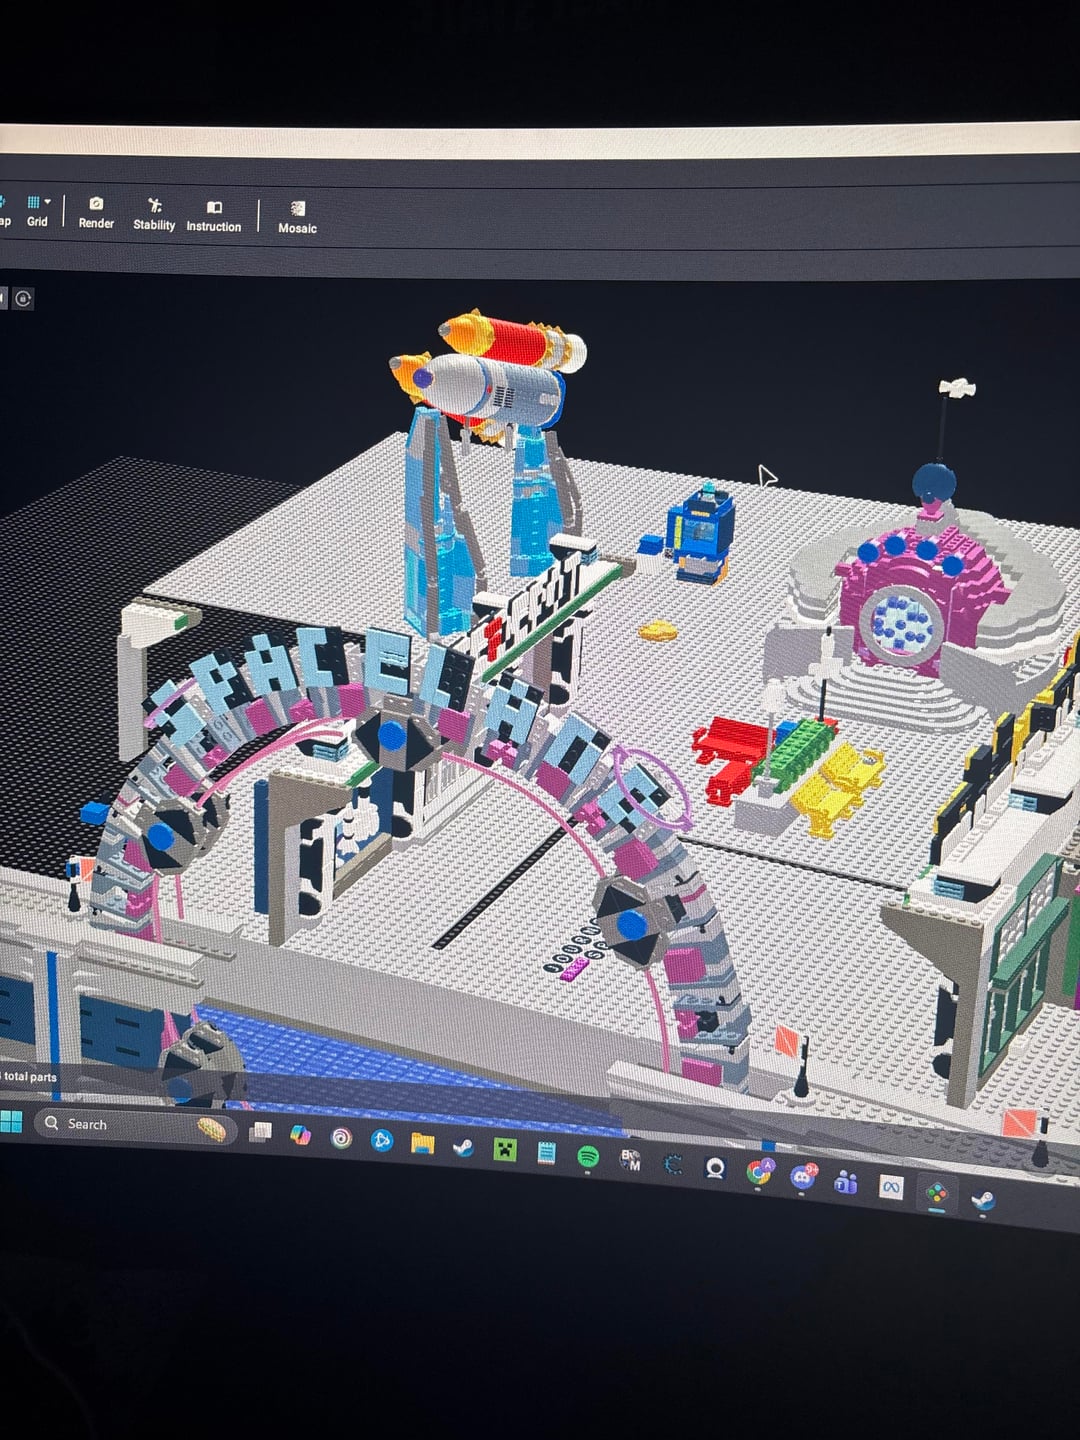Screen dimensions: 1080x1440
Task: Click the taskbar Search box
Action: 134,1125
